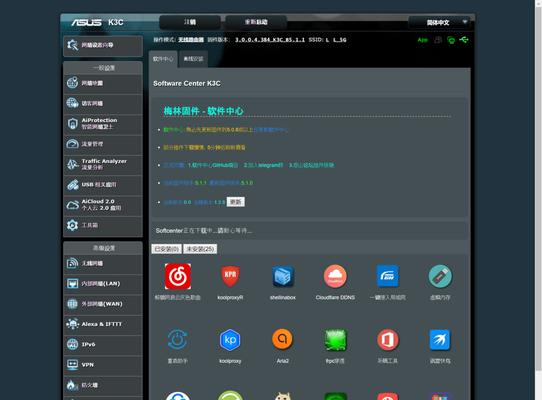Show not-installed plugins tab (25)
The image size is (542, 400).
click(x=200, y=249)
